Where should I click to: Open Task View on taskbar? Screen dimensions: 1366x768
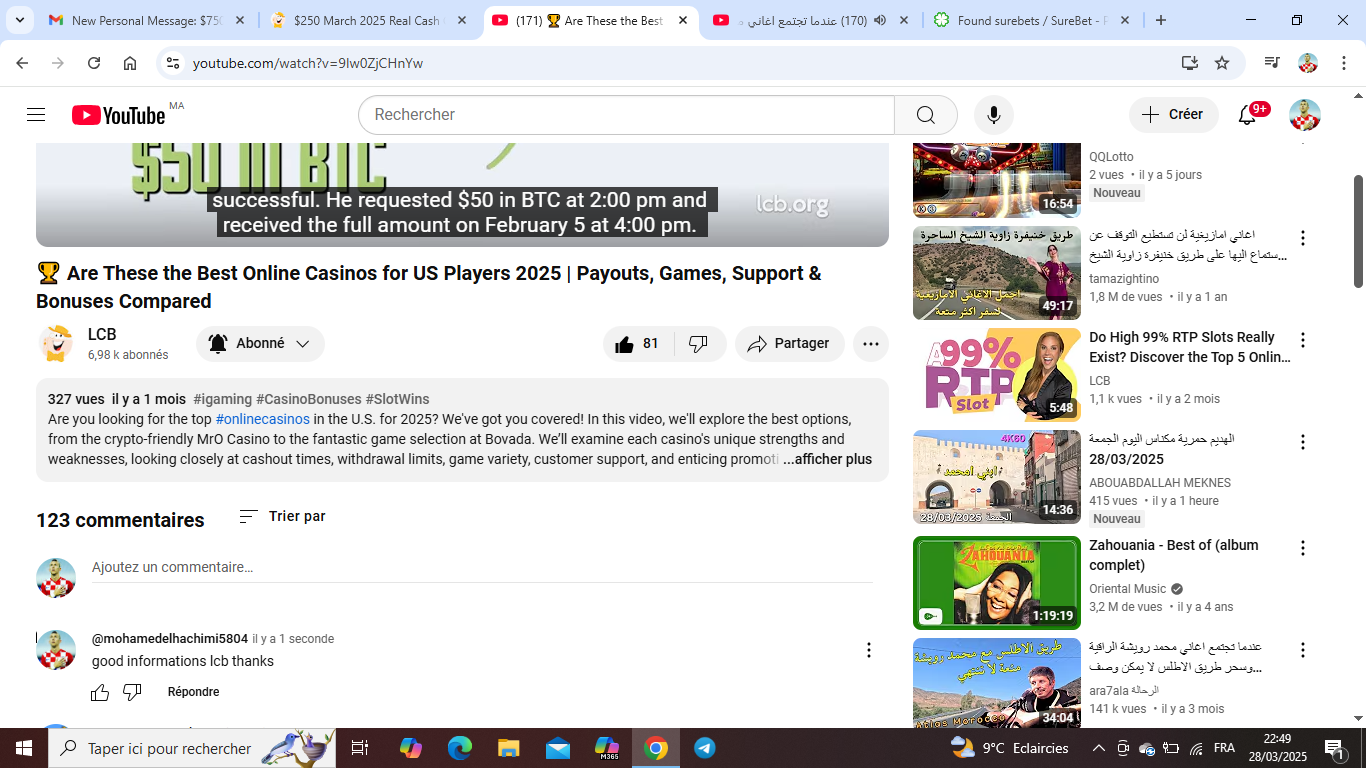coord(360,748)
